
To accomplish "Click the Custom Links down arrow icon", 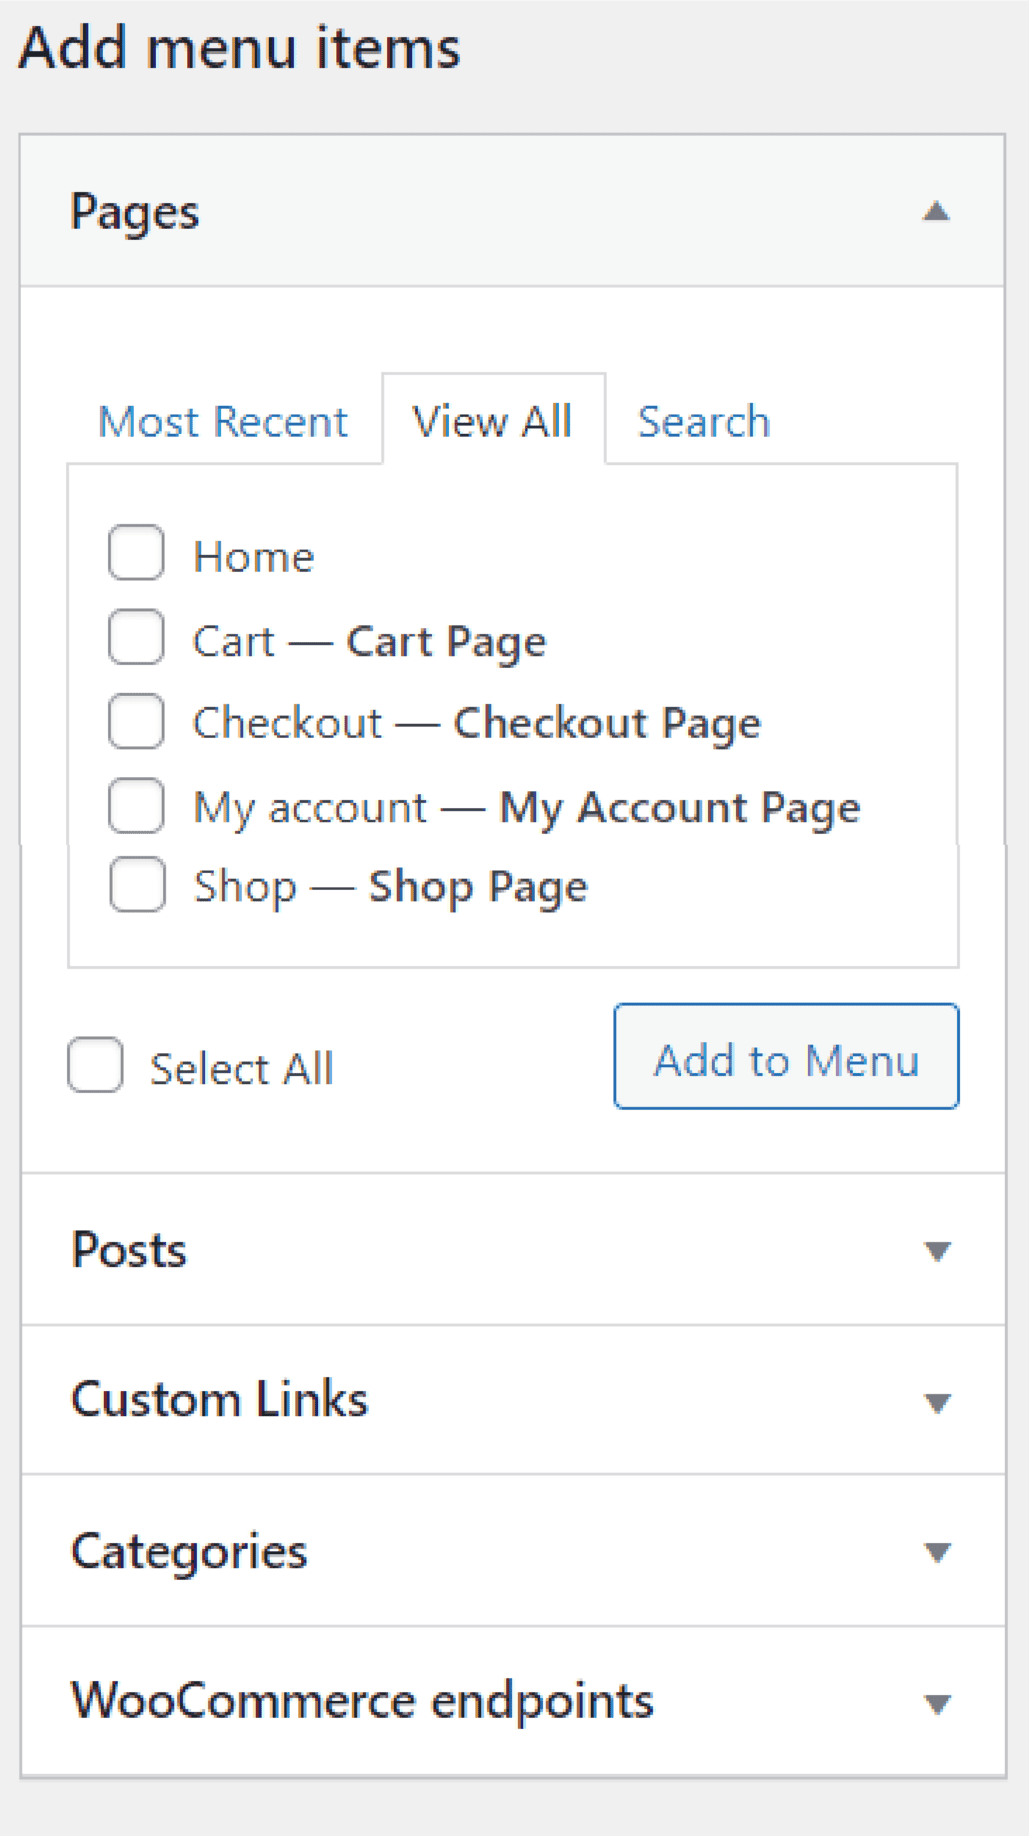I will click(937, 1403).
